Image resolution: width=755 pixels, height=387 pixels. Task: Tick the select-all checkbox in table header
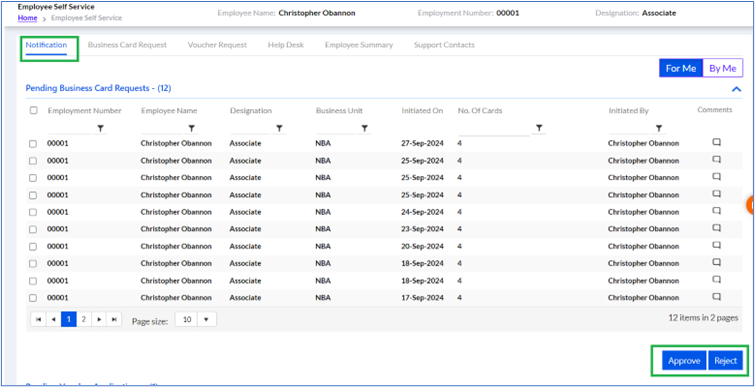pos(33,110)
